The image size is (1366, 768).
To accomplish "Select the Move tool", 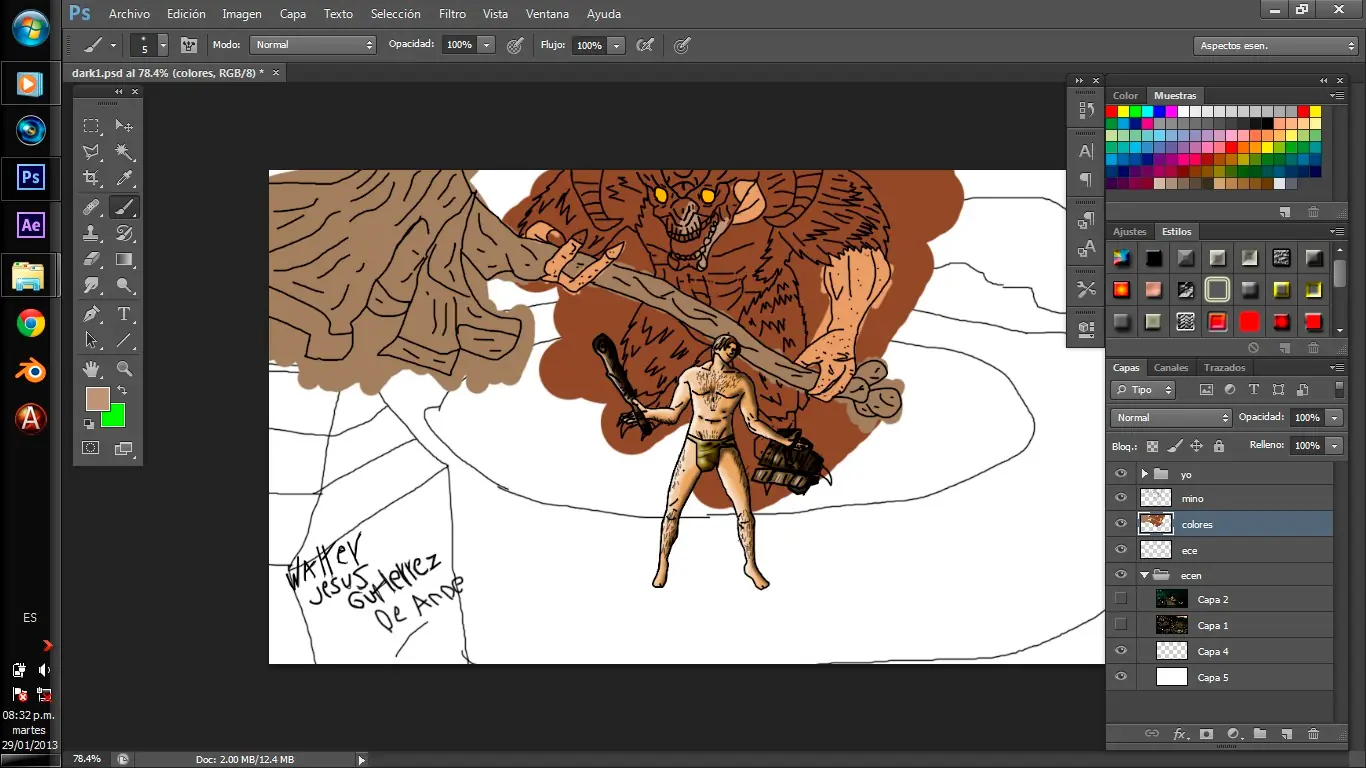I will pos(124,126).
